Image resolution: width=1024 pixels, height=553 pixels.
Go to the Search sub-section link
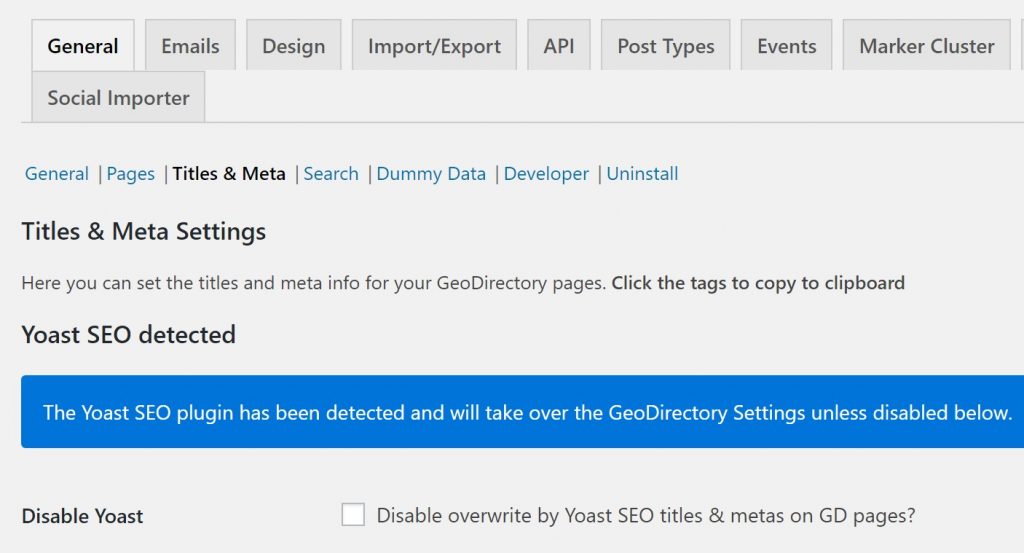tap(331, 174)
